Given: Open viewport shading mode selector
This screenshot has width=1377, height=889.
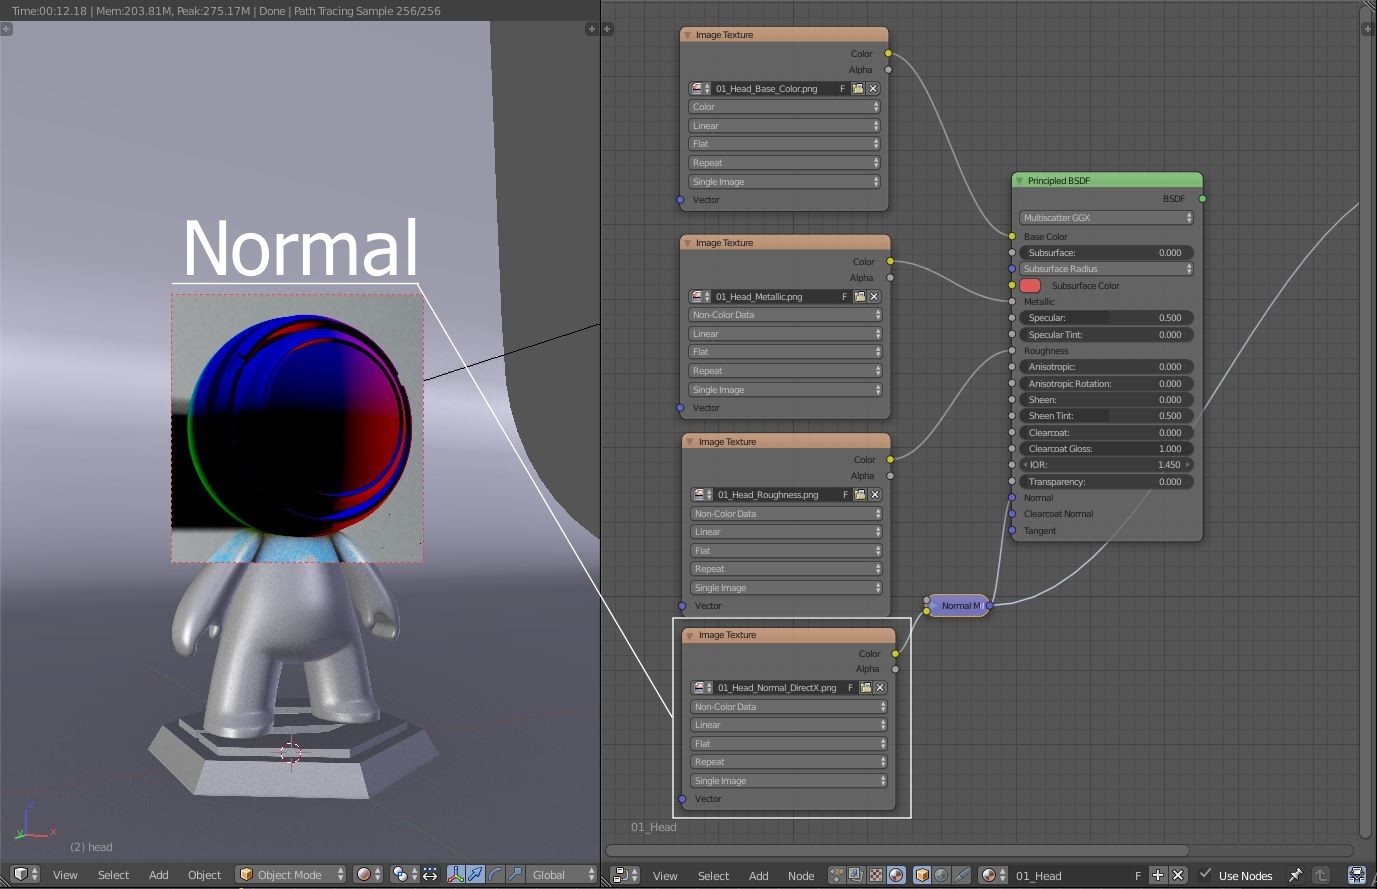Looking at the screenshot, I should point(368,874).
